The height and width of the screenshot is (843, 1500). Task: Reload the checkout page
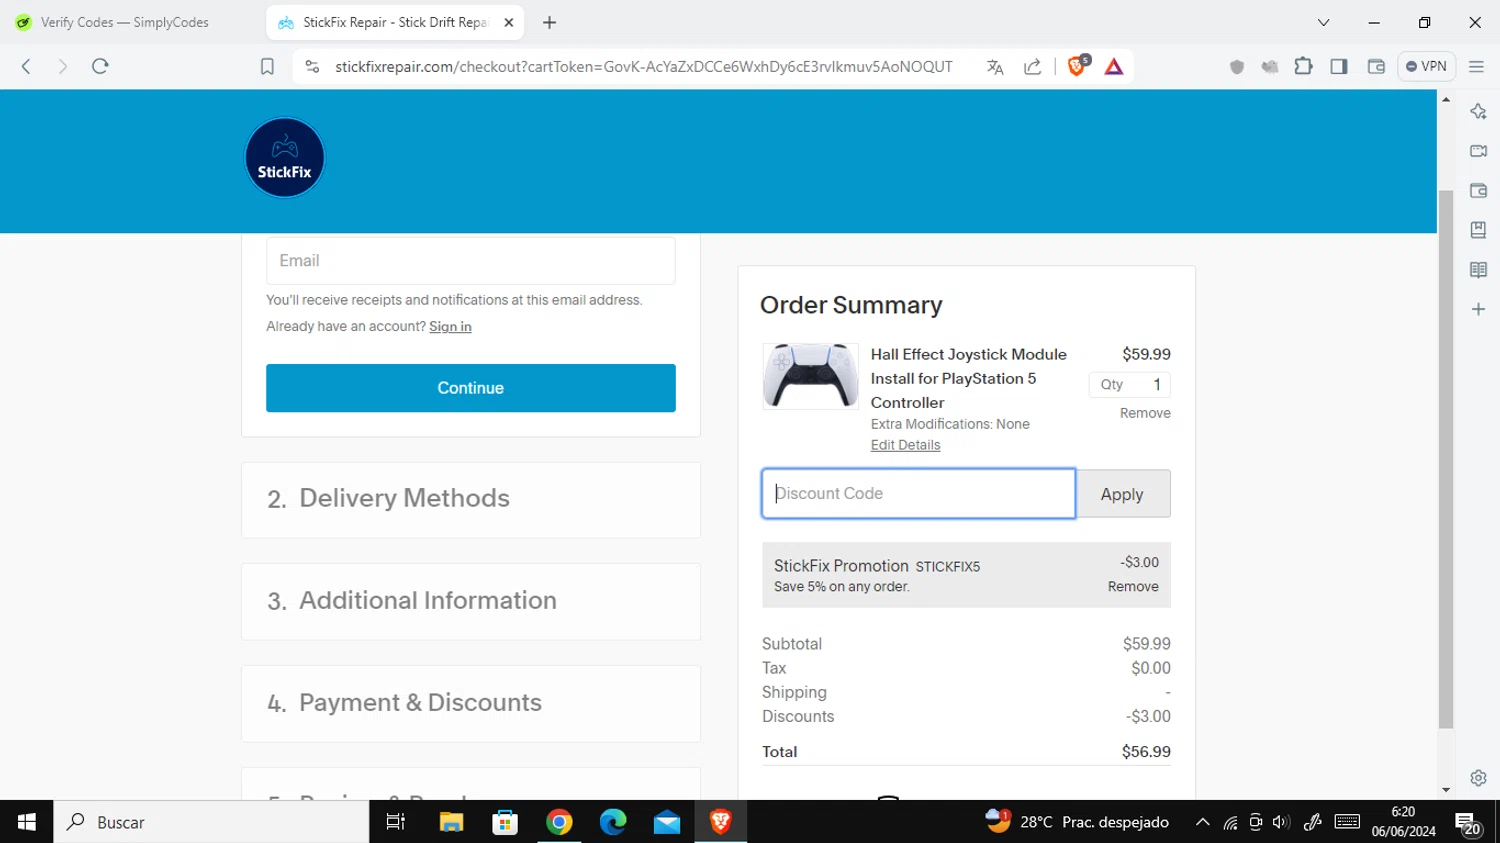click(x=100, y=66)
